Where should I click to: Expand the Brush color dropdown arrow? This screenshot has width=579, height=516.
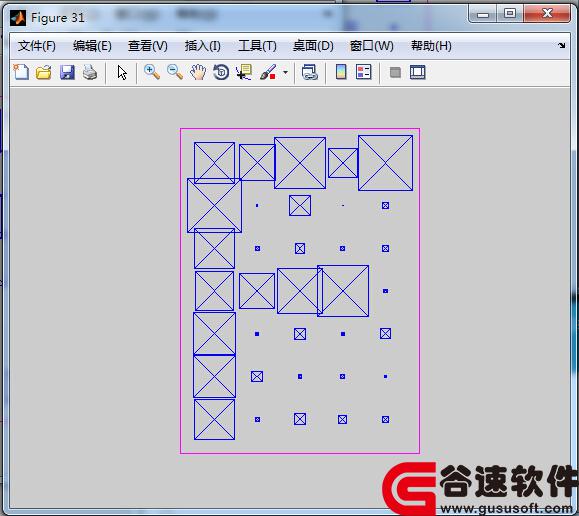[x=285, y=72]
